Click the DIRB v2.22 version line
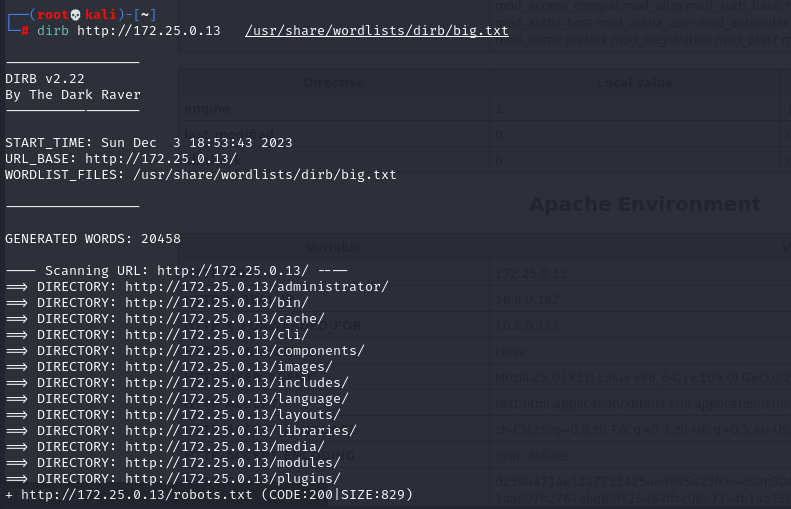This screenshot has width=791, height=509. (x=45, y=79)
